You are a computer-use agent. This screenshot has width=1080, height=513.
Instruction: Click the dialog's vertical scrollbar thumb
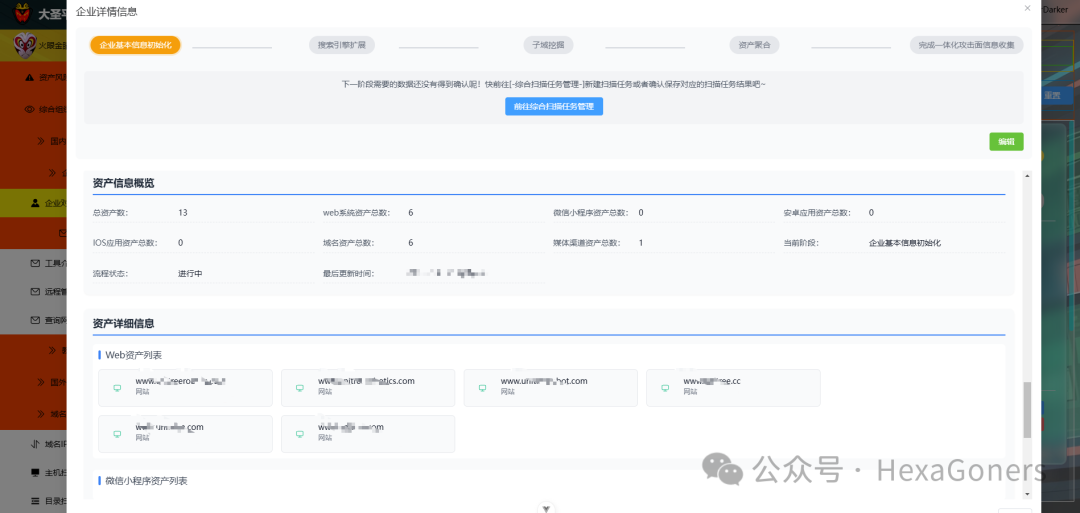click(1028, 410)
